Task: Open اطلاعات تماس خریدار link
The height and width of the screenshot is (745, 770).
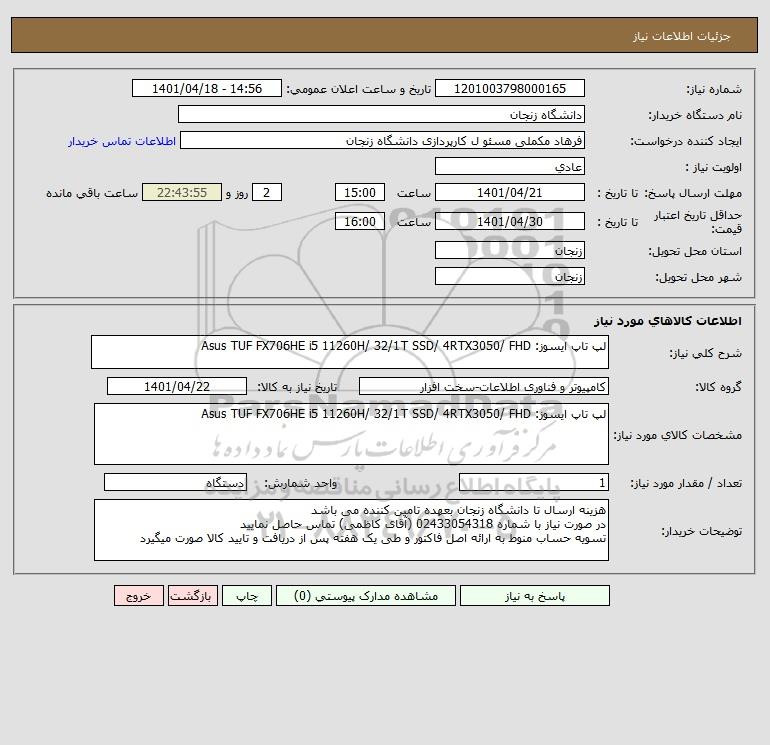Action: coord(122,141)
